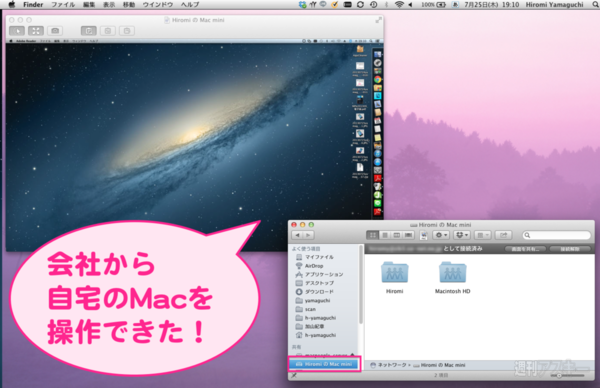
Task: Click the input source icon in menu bar
Action: click(455, 5)
